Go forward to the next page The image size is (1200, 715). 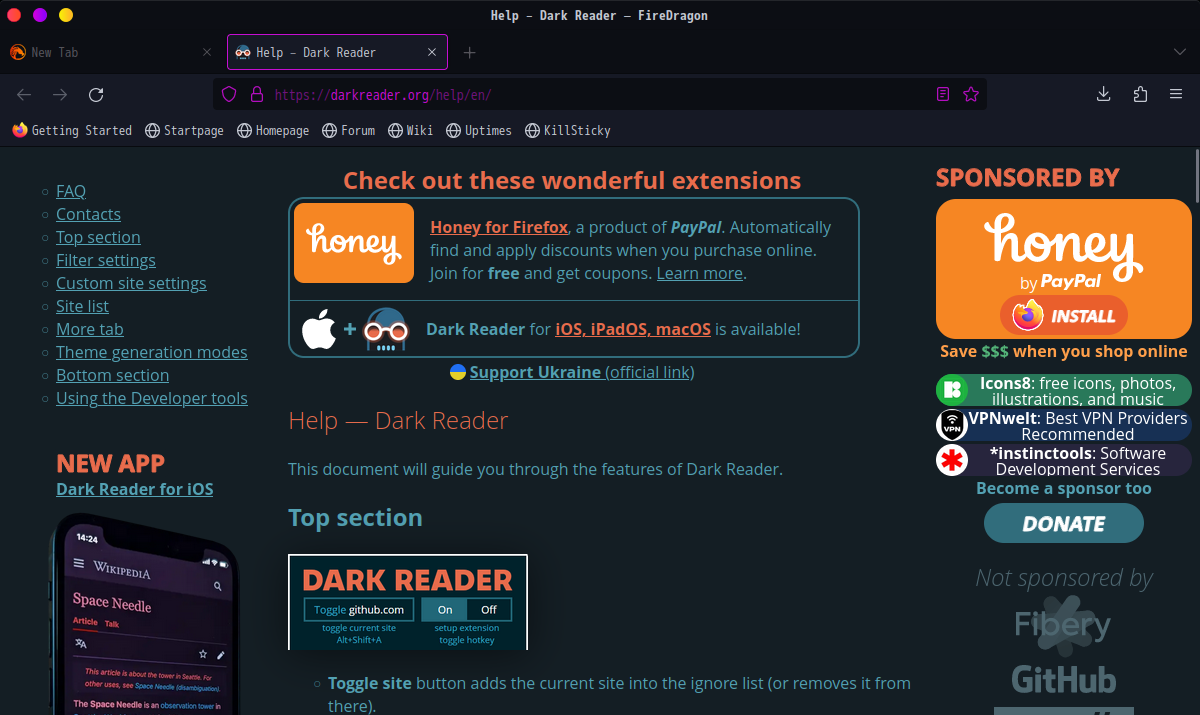point(60,94)
